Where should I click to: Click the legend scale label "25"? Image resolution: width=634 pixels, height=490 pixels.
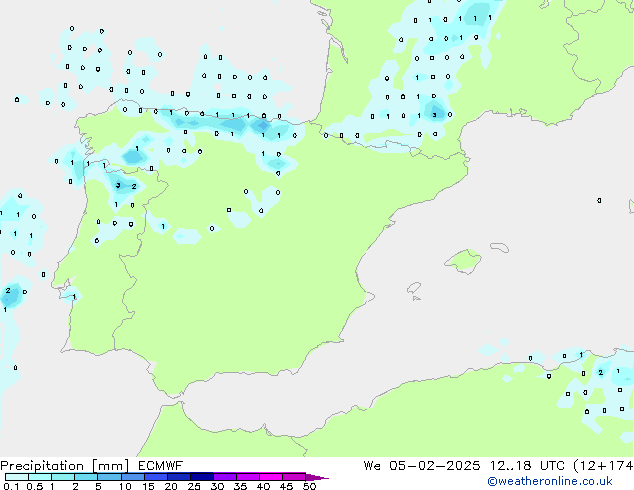(194, 486)
